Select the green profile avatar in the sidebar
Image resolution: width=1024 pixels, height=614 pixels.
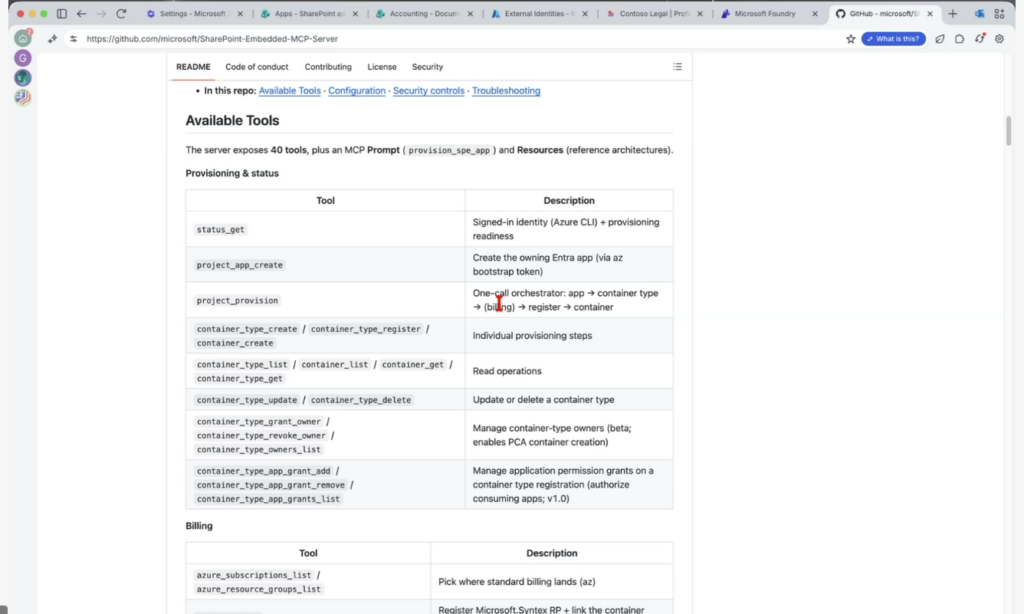pyautogui.click(x=23, y=39)
